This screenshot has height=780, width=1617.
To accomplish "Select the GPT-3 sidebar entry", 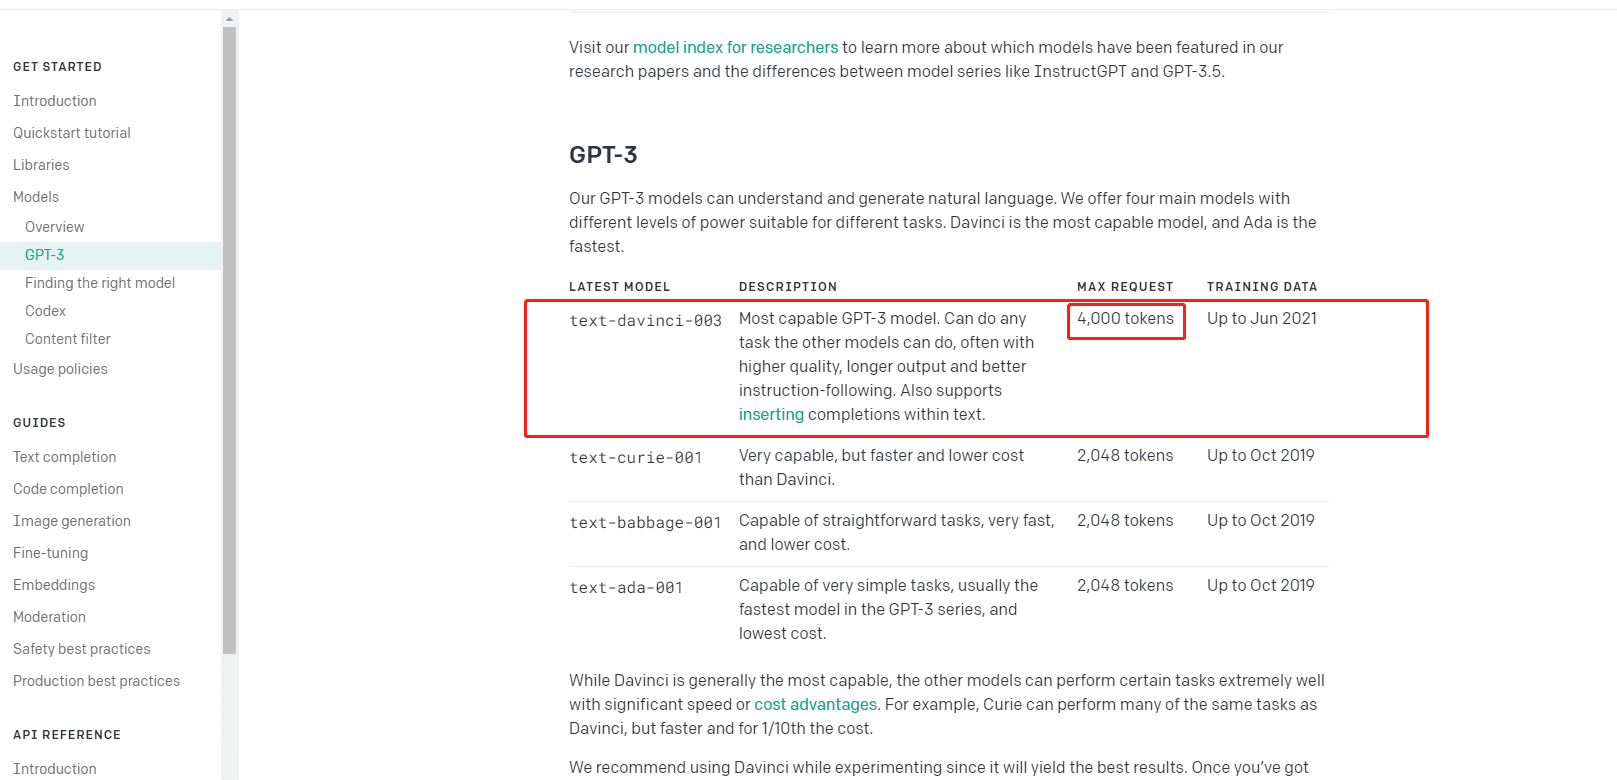I will point(44,254).
